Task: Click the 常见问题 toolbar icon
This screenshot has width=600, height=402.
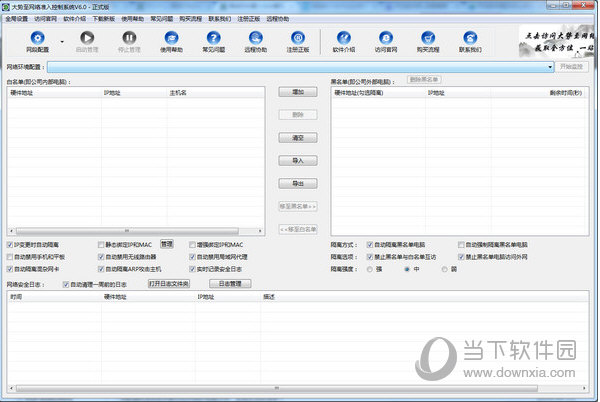Action: (213, 41)
